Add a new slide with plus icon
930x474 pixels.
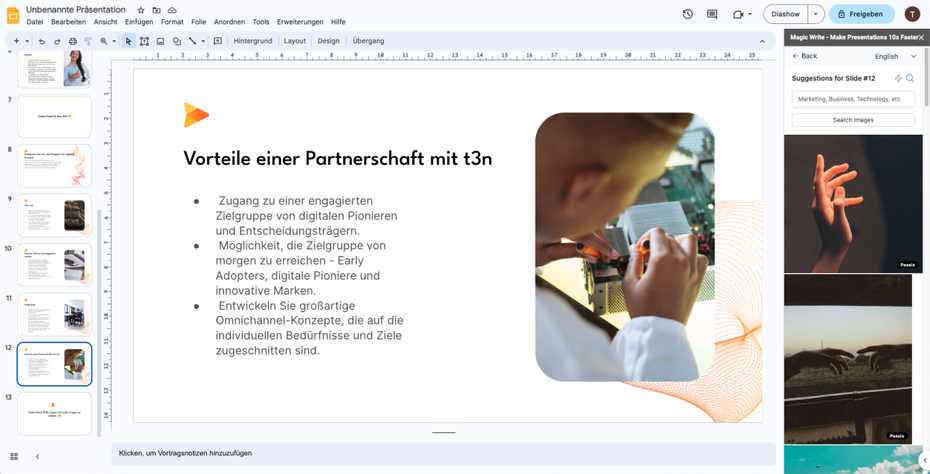(16, 41)
